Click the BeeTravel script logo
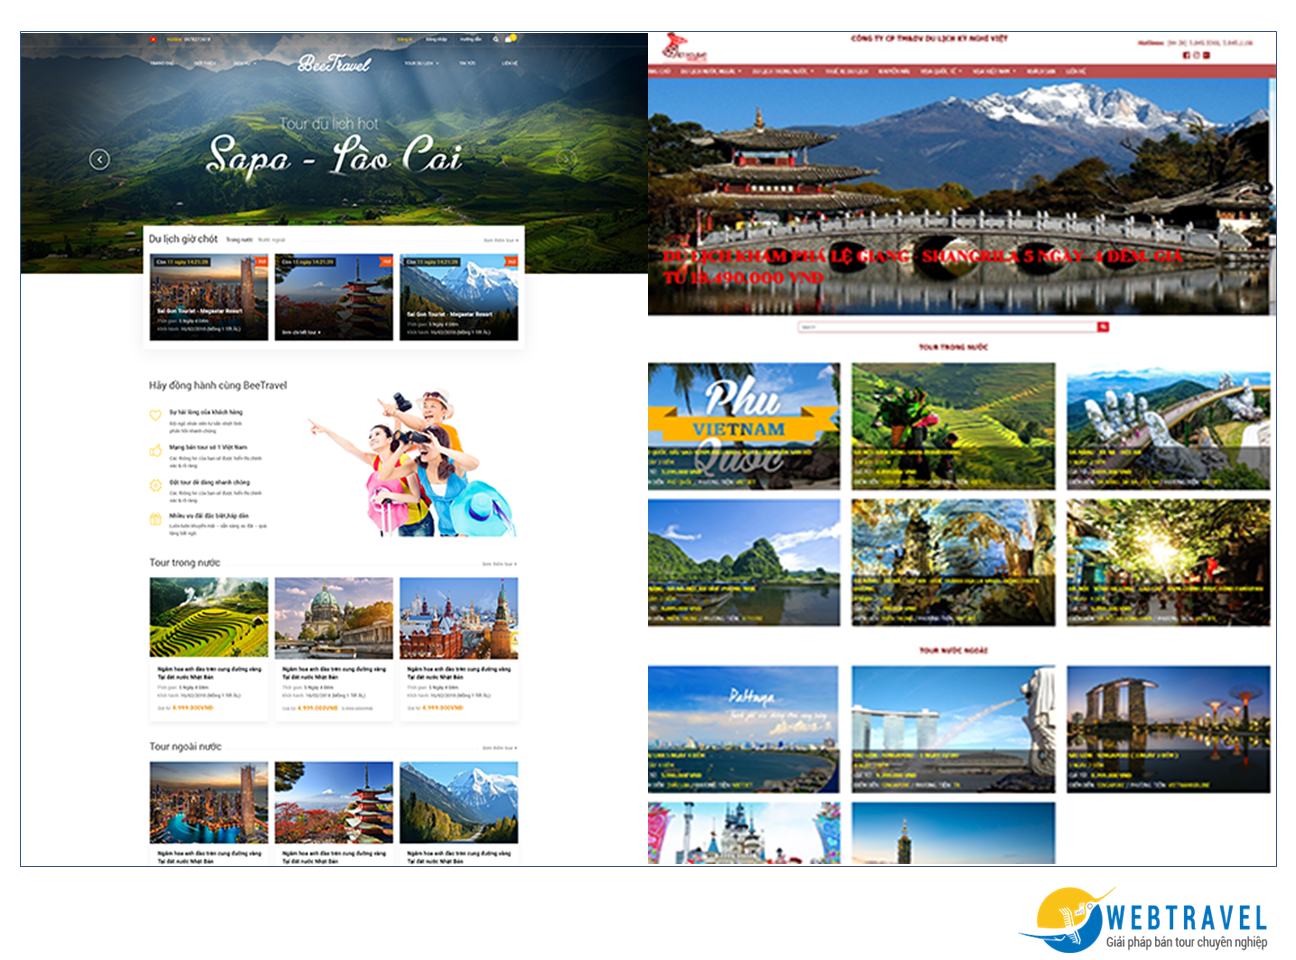 334,63
